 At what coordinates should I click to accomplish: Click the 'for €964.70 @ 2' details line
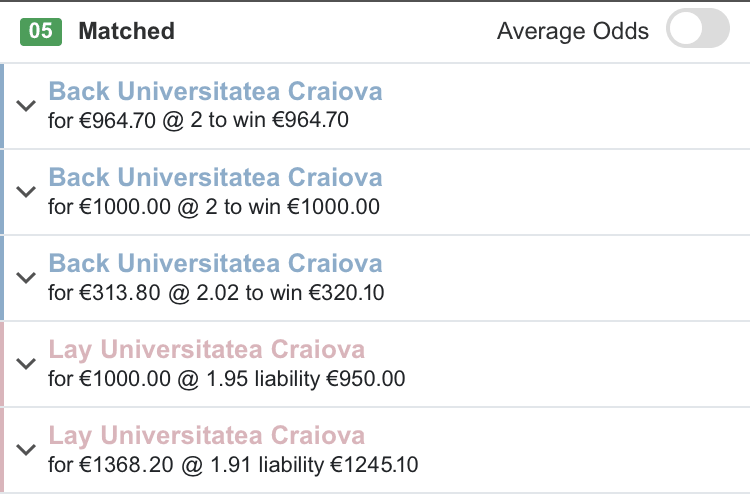(x=198, y=122)
